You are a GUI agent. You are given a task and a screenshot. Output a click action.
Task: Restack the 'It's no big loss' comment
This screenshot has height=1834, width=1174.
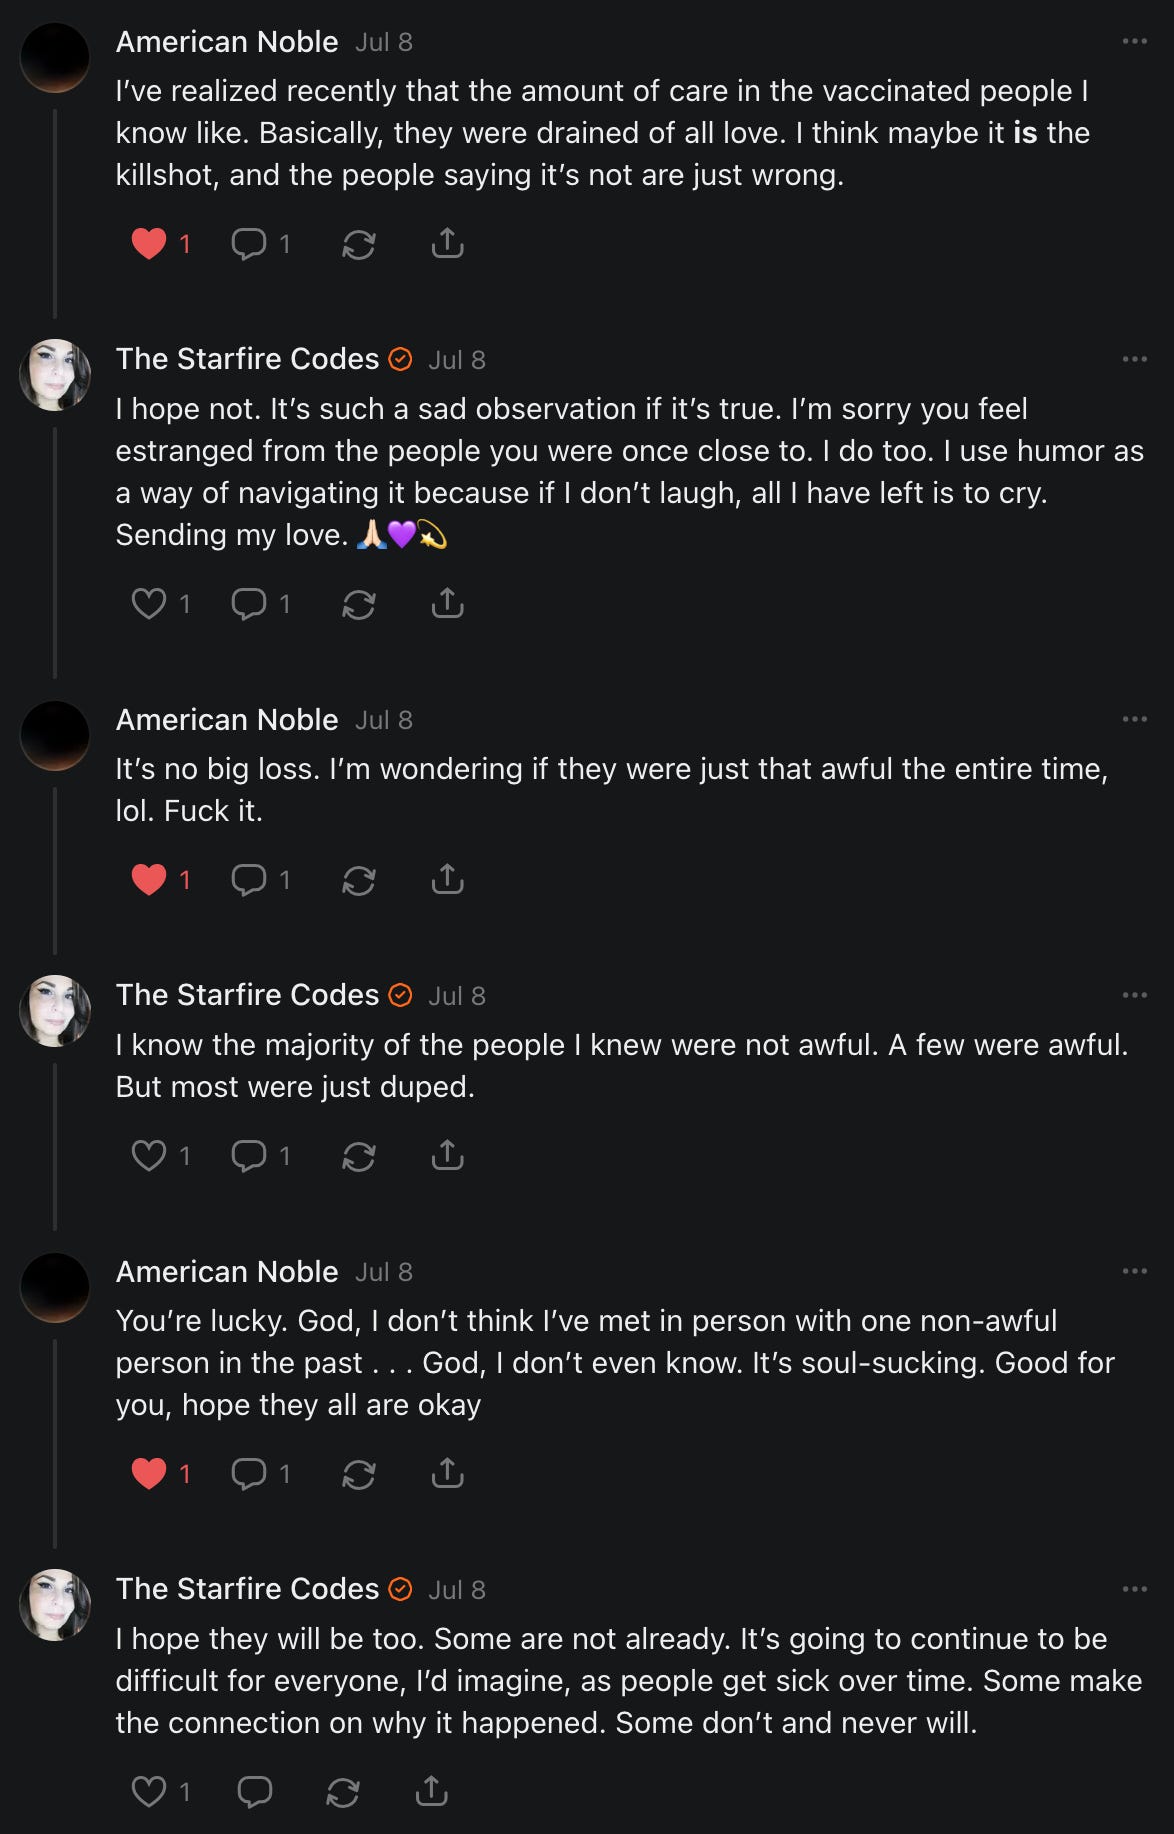click(358, 880)
